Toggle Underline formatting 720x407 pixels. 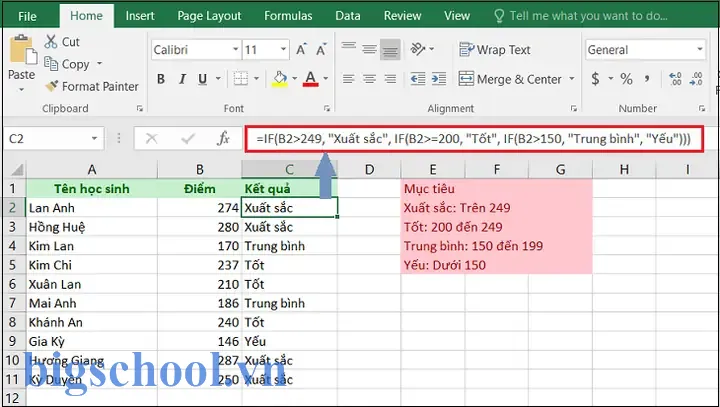[x=202, y=79]
